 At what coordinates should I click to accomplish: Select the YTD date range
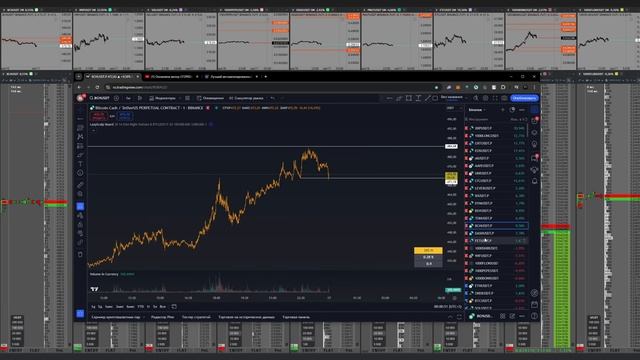141,307
